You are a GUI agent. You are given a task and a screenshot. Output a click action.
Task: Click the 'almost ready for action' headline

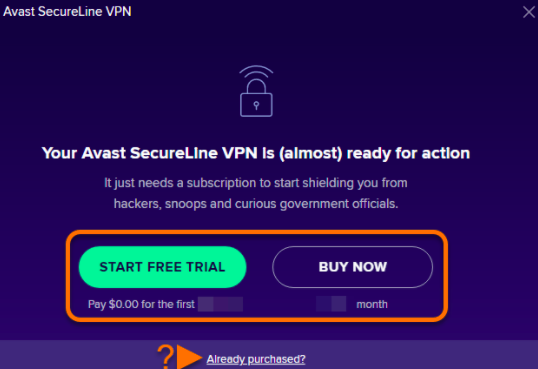256,153
